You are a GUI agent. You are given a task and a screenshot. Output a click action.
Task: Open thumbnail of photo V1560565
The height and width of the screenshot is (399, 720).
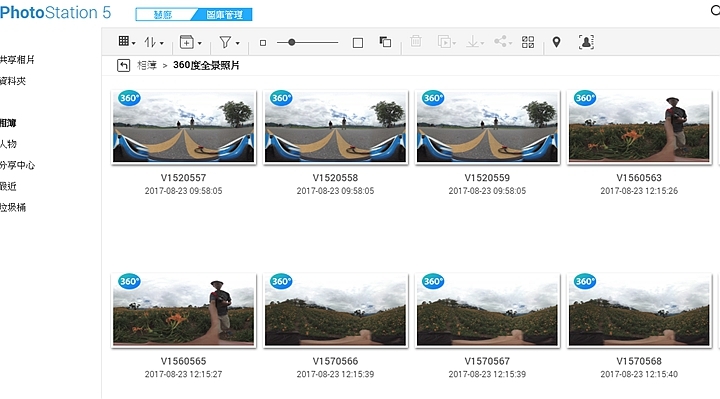click(184, 310)
